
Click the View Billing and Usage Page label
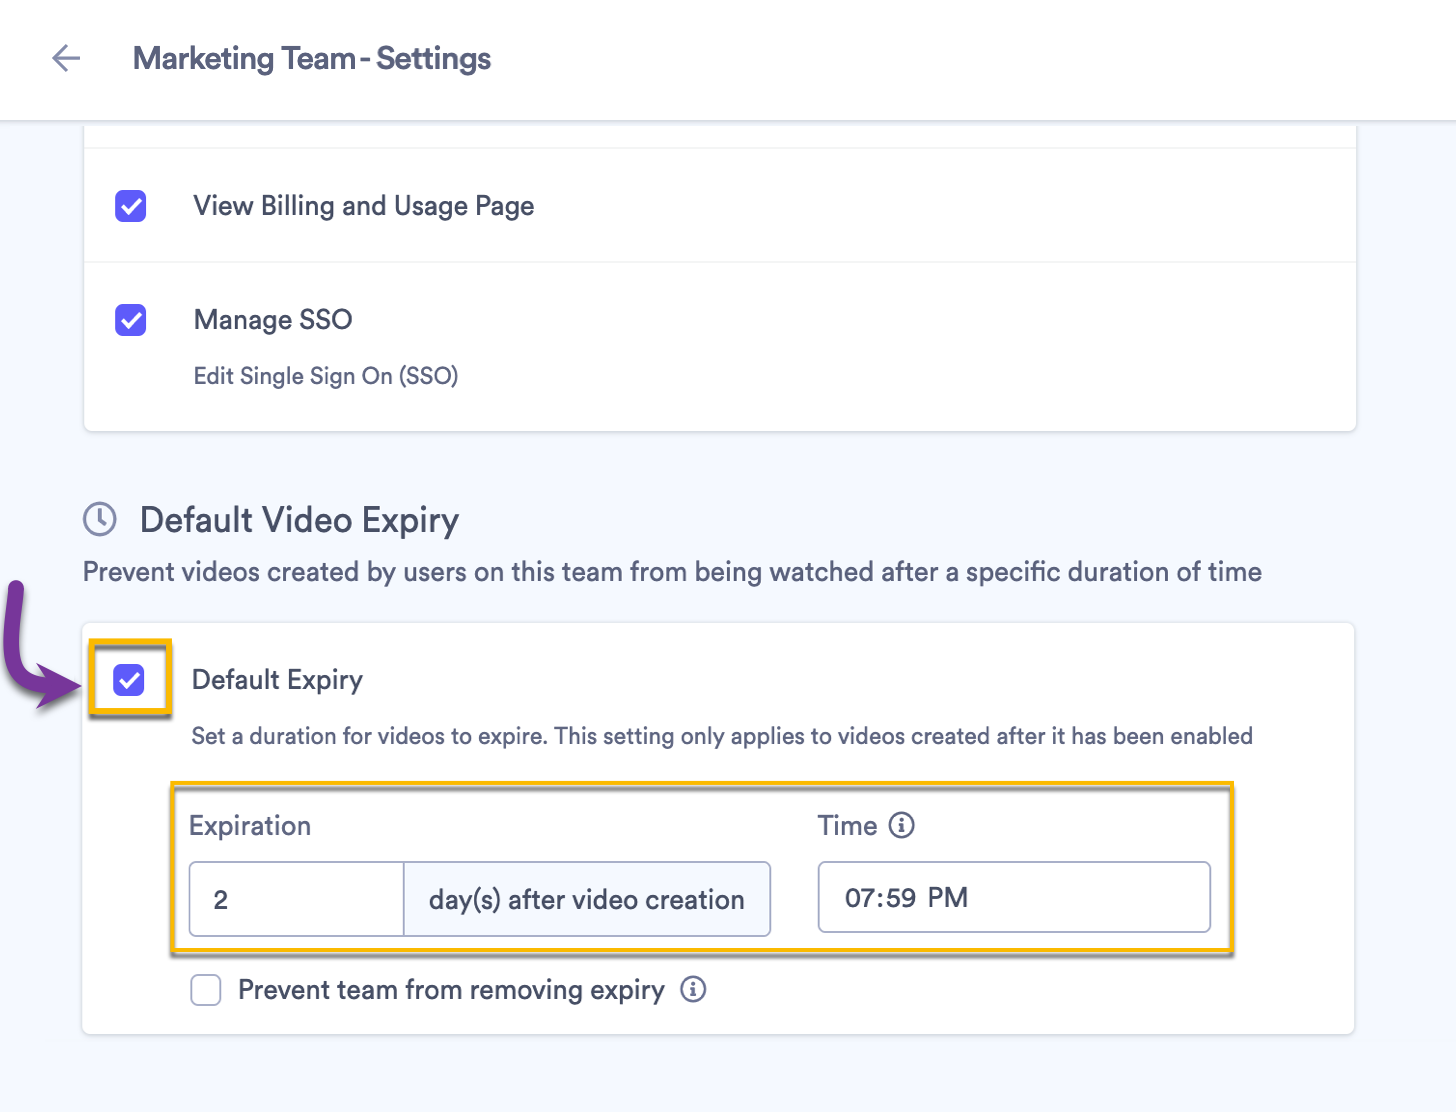364,206
